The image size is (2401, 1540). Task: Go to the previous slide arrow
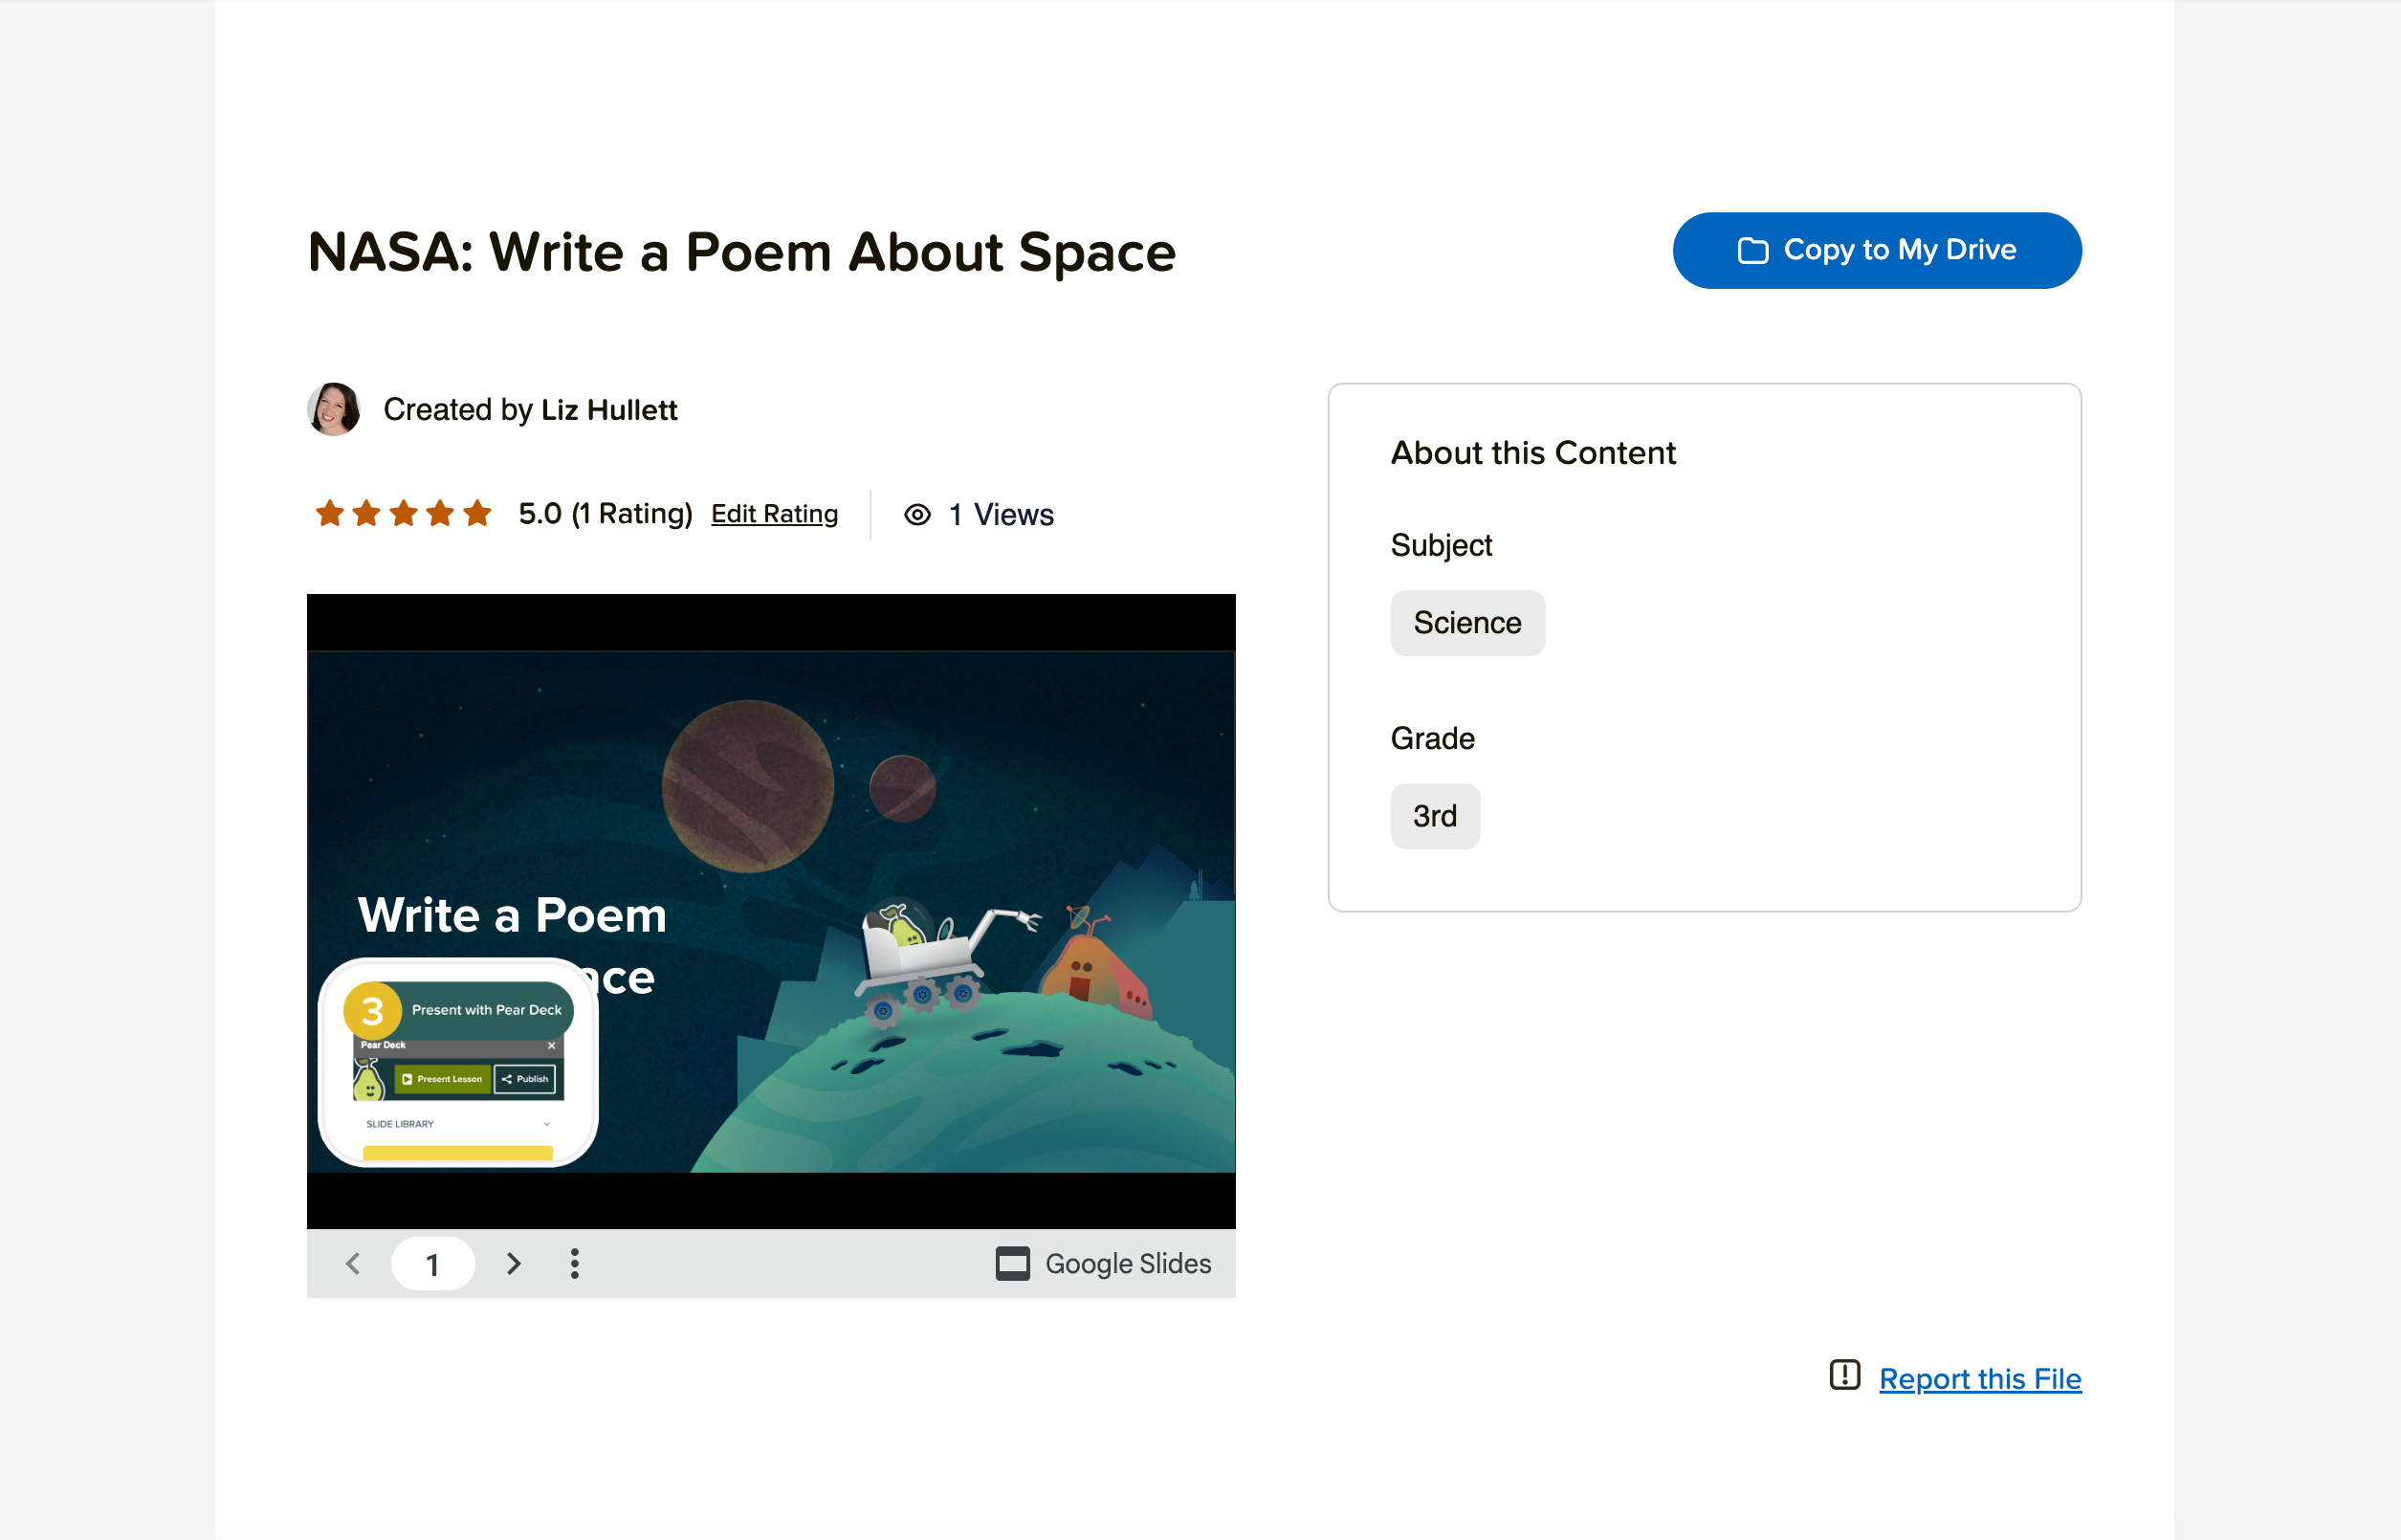click(353, 1263)
